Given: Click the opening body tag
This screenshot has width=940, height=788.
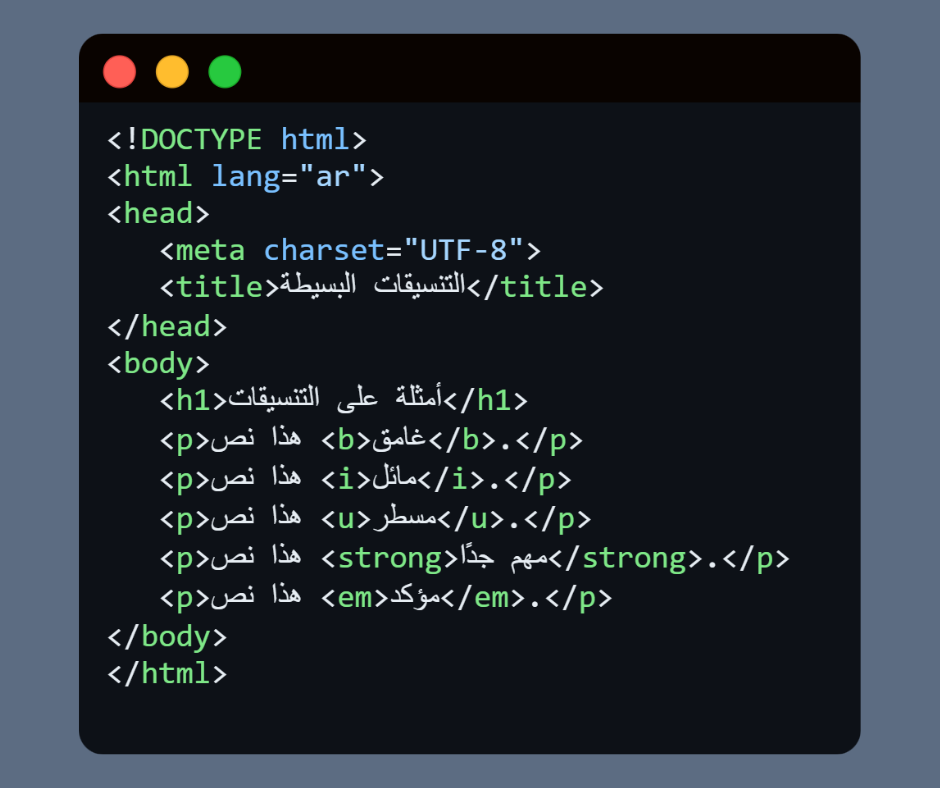Looking at the screenshot, I should click(x=158, y=363).
